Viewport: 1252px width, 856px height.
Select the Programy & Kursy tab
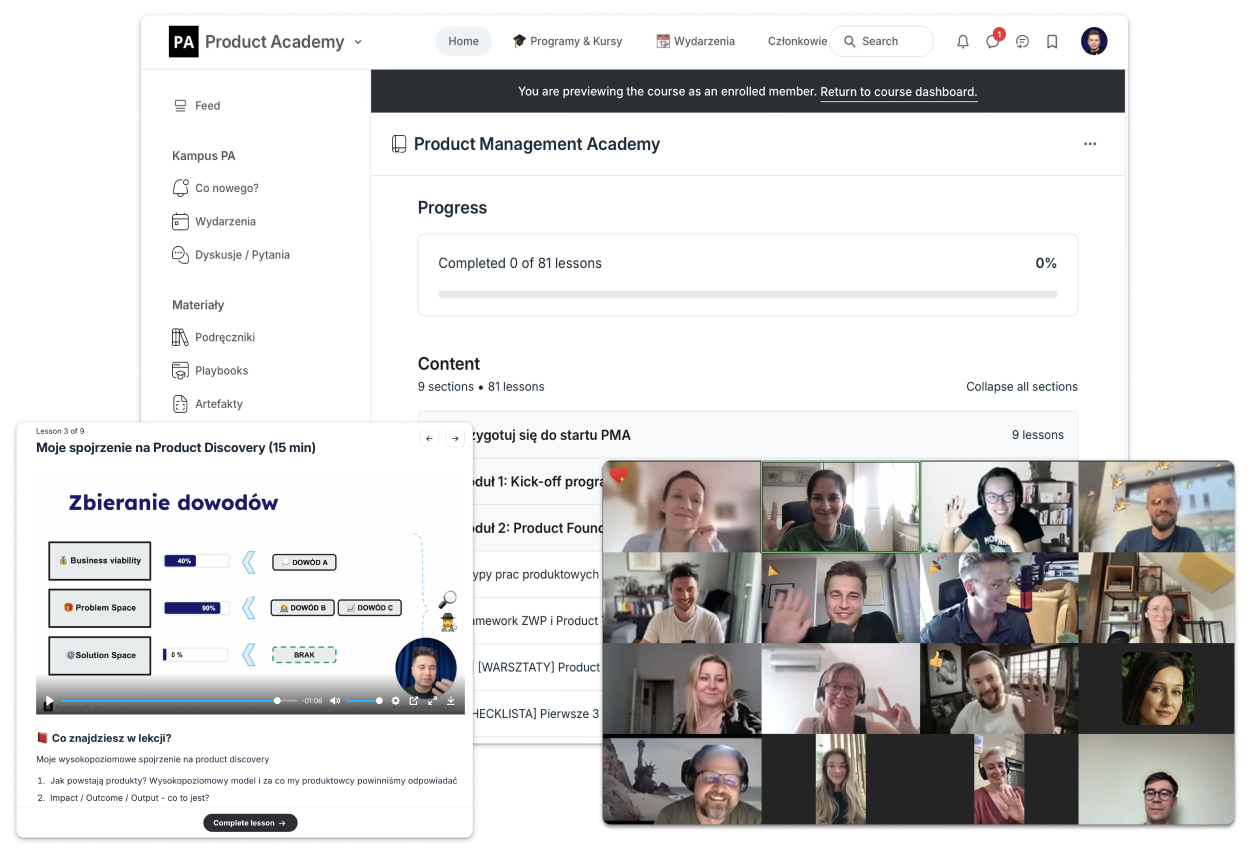[x=567, y=42]
